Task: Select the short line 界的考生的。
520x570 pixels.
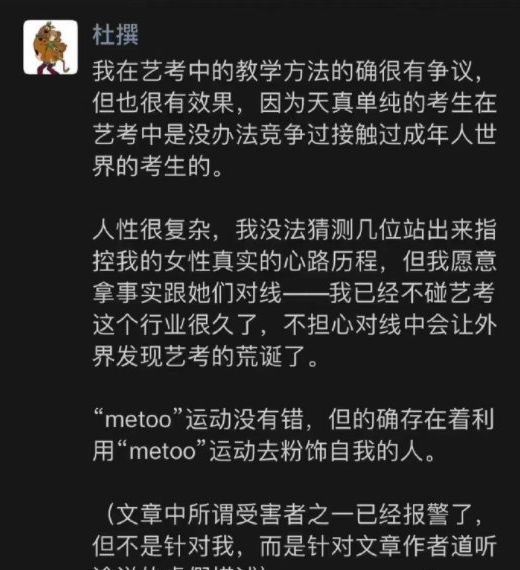Action: [158, 166]
